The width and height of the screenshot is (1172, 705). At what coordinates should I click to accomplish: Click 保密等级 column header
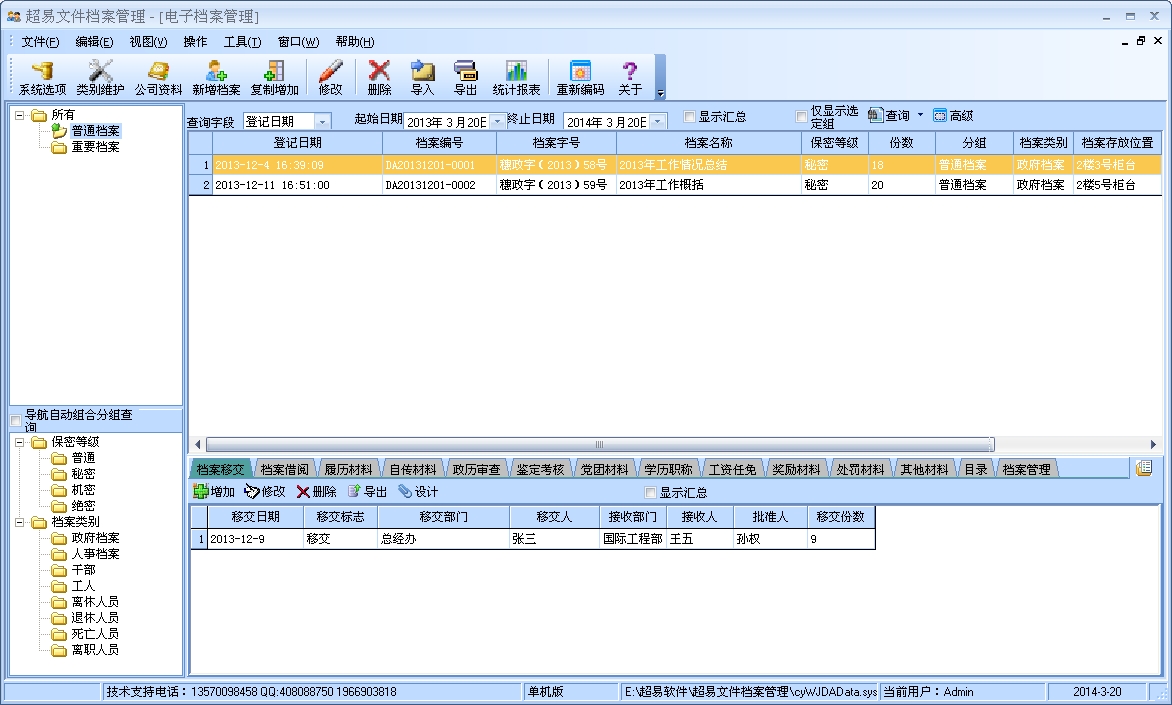point(834,143)
